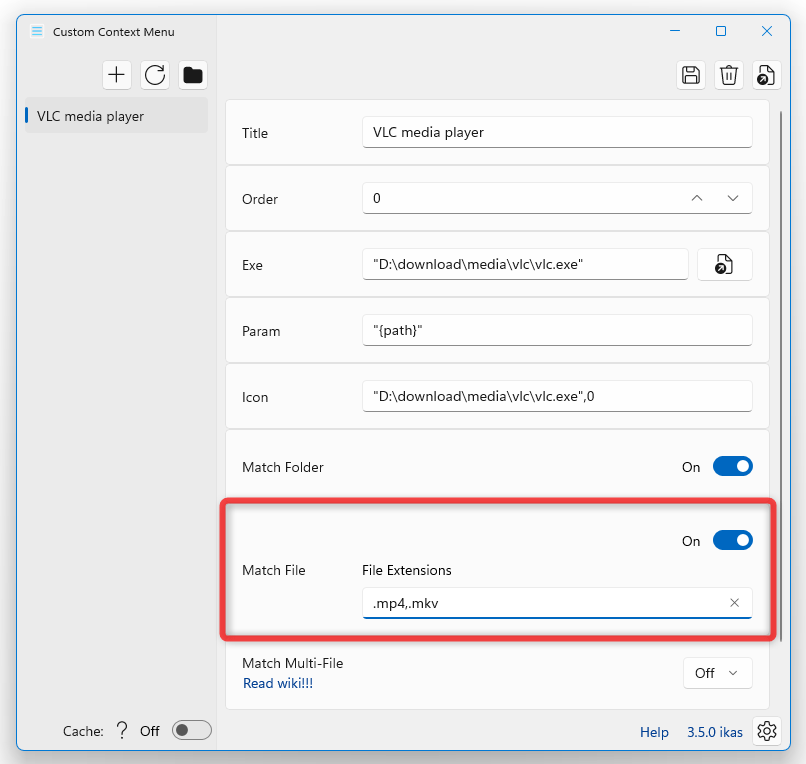Open the Help link
This screenshot has height=764, width=806.
tap(654, 732)
